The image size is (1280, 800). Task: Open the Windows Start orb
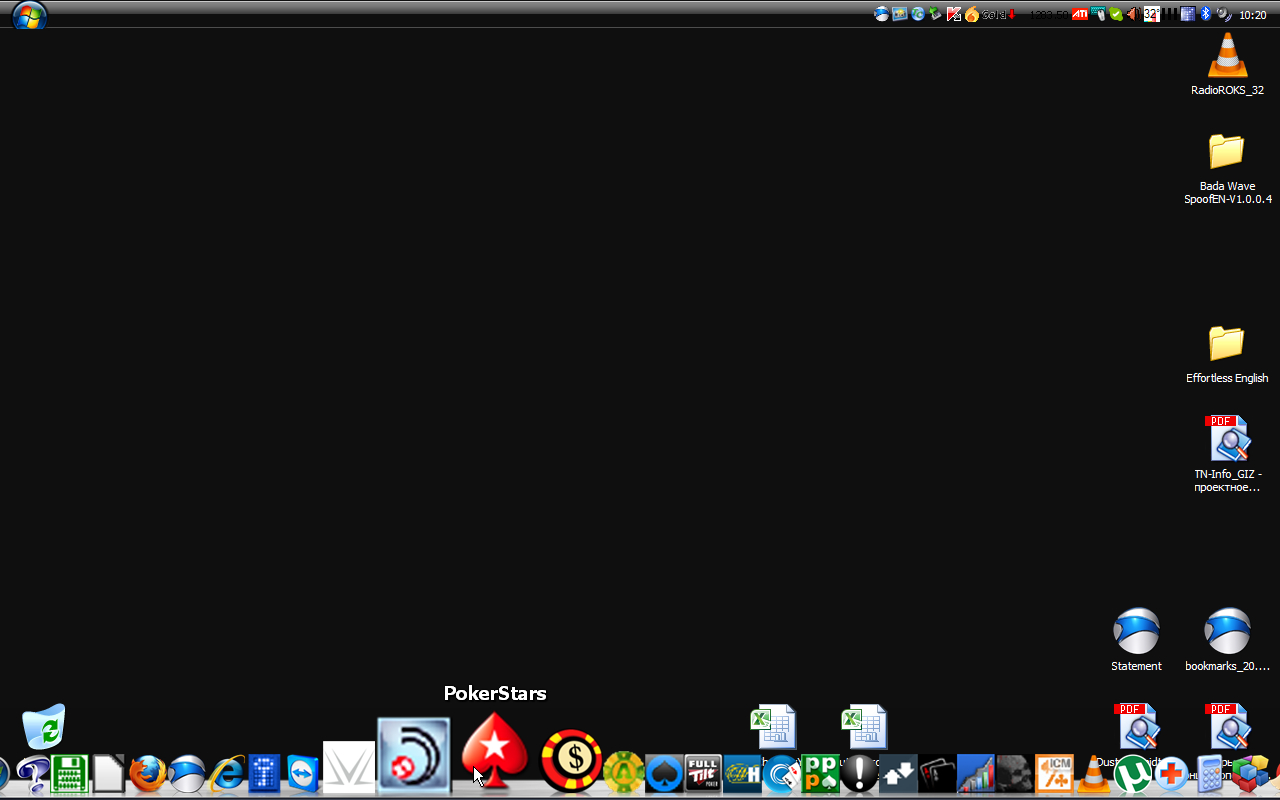tap(29, 15)
